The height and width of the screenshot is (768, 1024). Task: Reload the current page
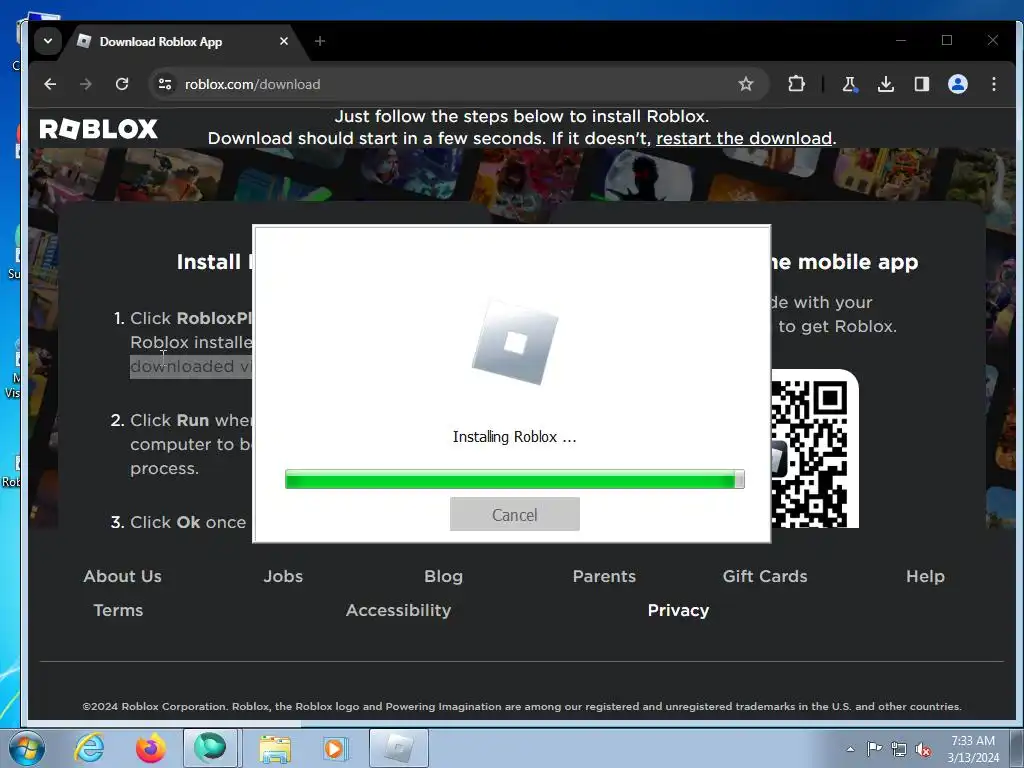[x=121, y=84]
